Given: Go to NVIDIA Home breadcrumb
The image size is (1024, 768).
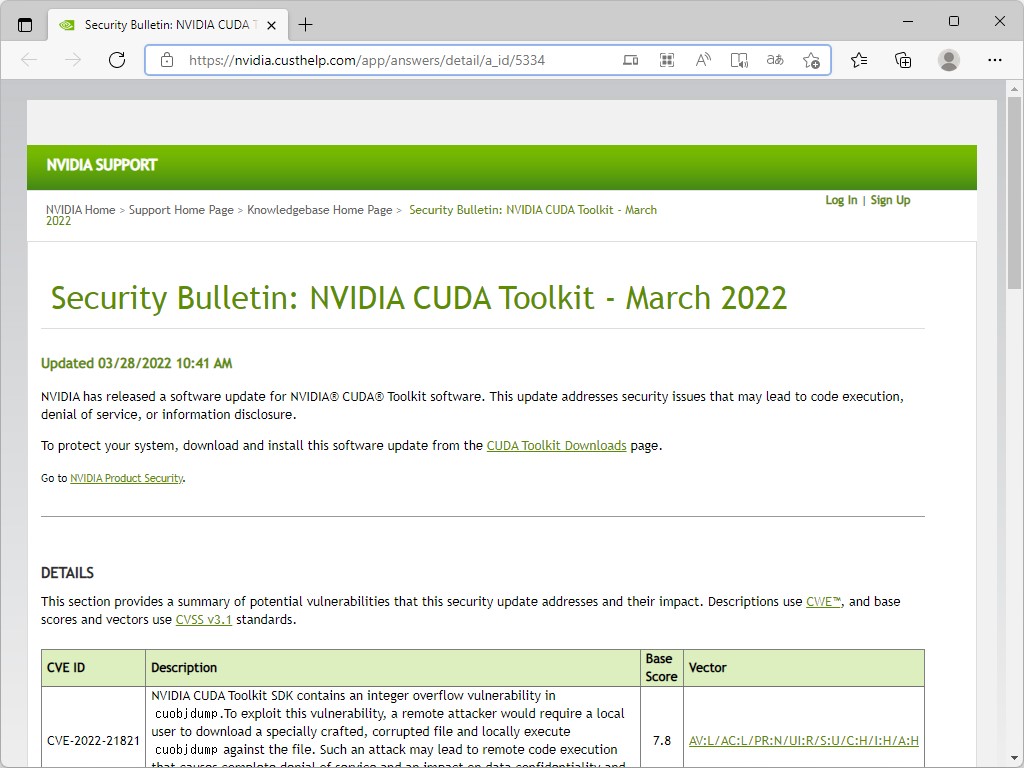Looking at the screenshot, I should tap(80, 210).
